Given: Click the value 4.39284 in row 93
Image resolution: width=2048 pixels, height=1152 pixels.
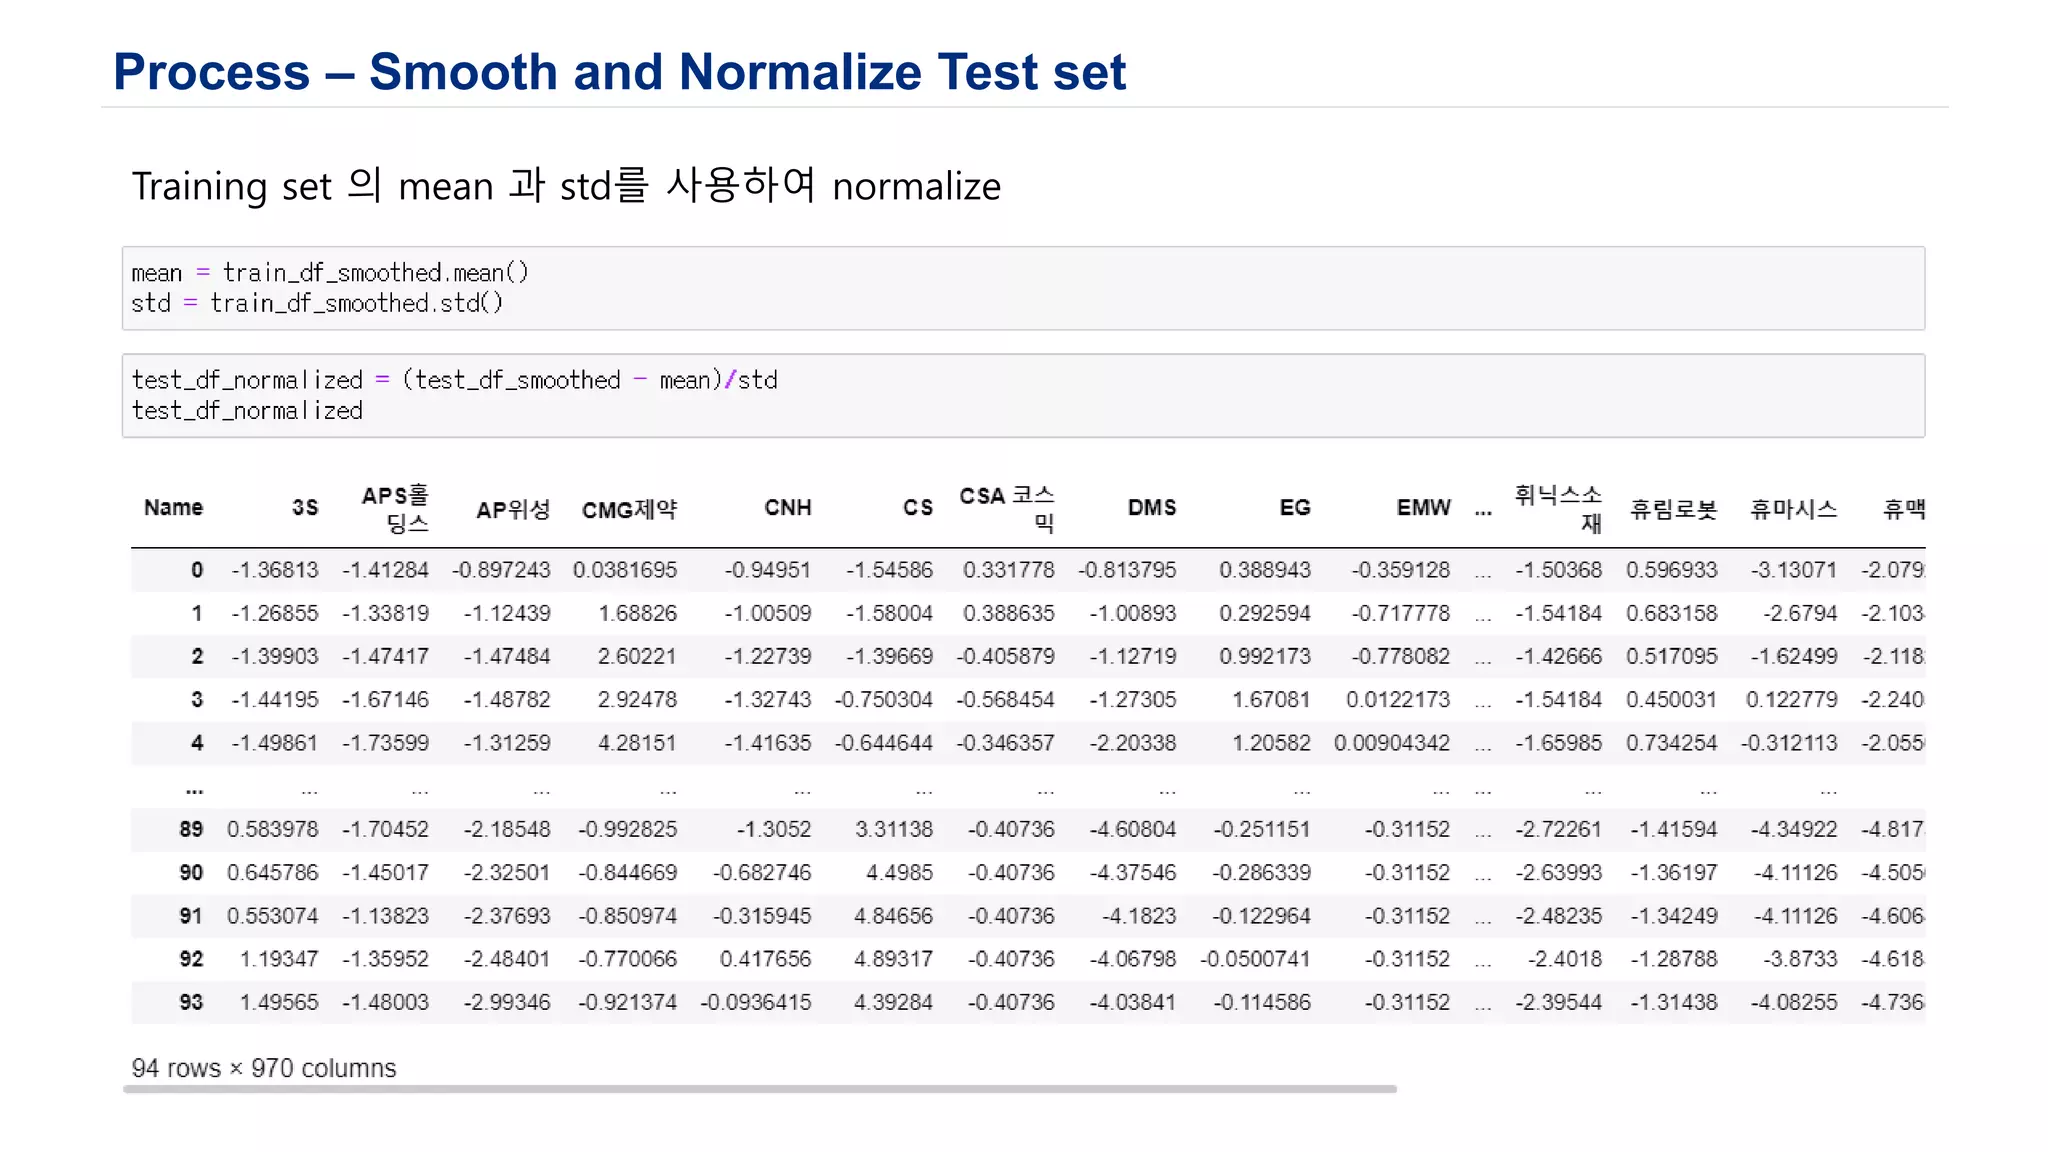Looking at the screenshot, I should (894, 1002).
